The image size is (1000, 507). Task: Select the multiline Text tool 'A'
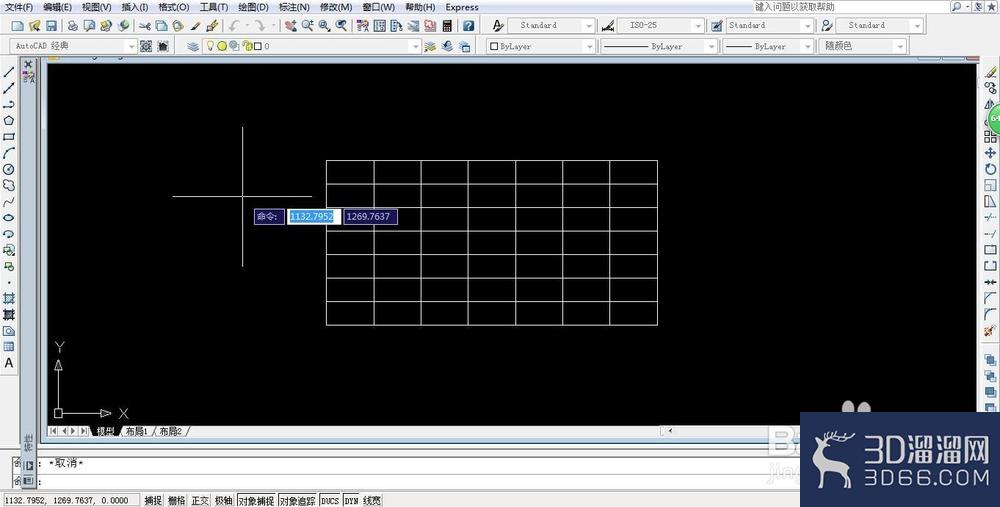pos(9,363)
